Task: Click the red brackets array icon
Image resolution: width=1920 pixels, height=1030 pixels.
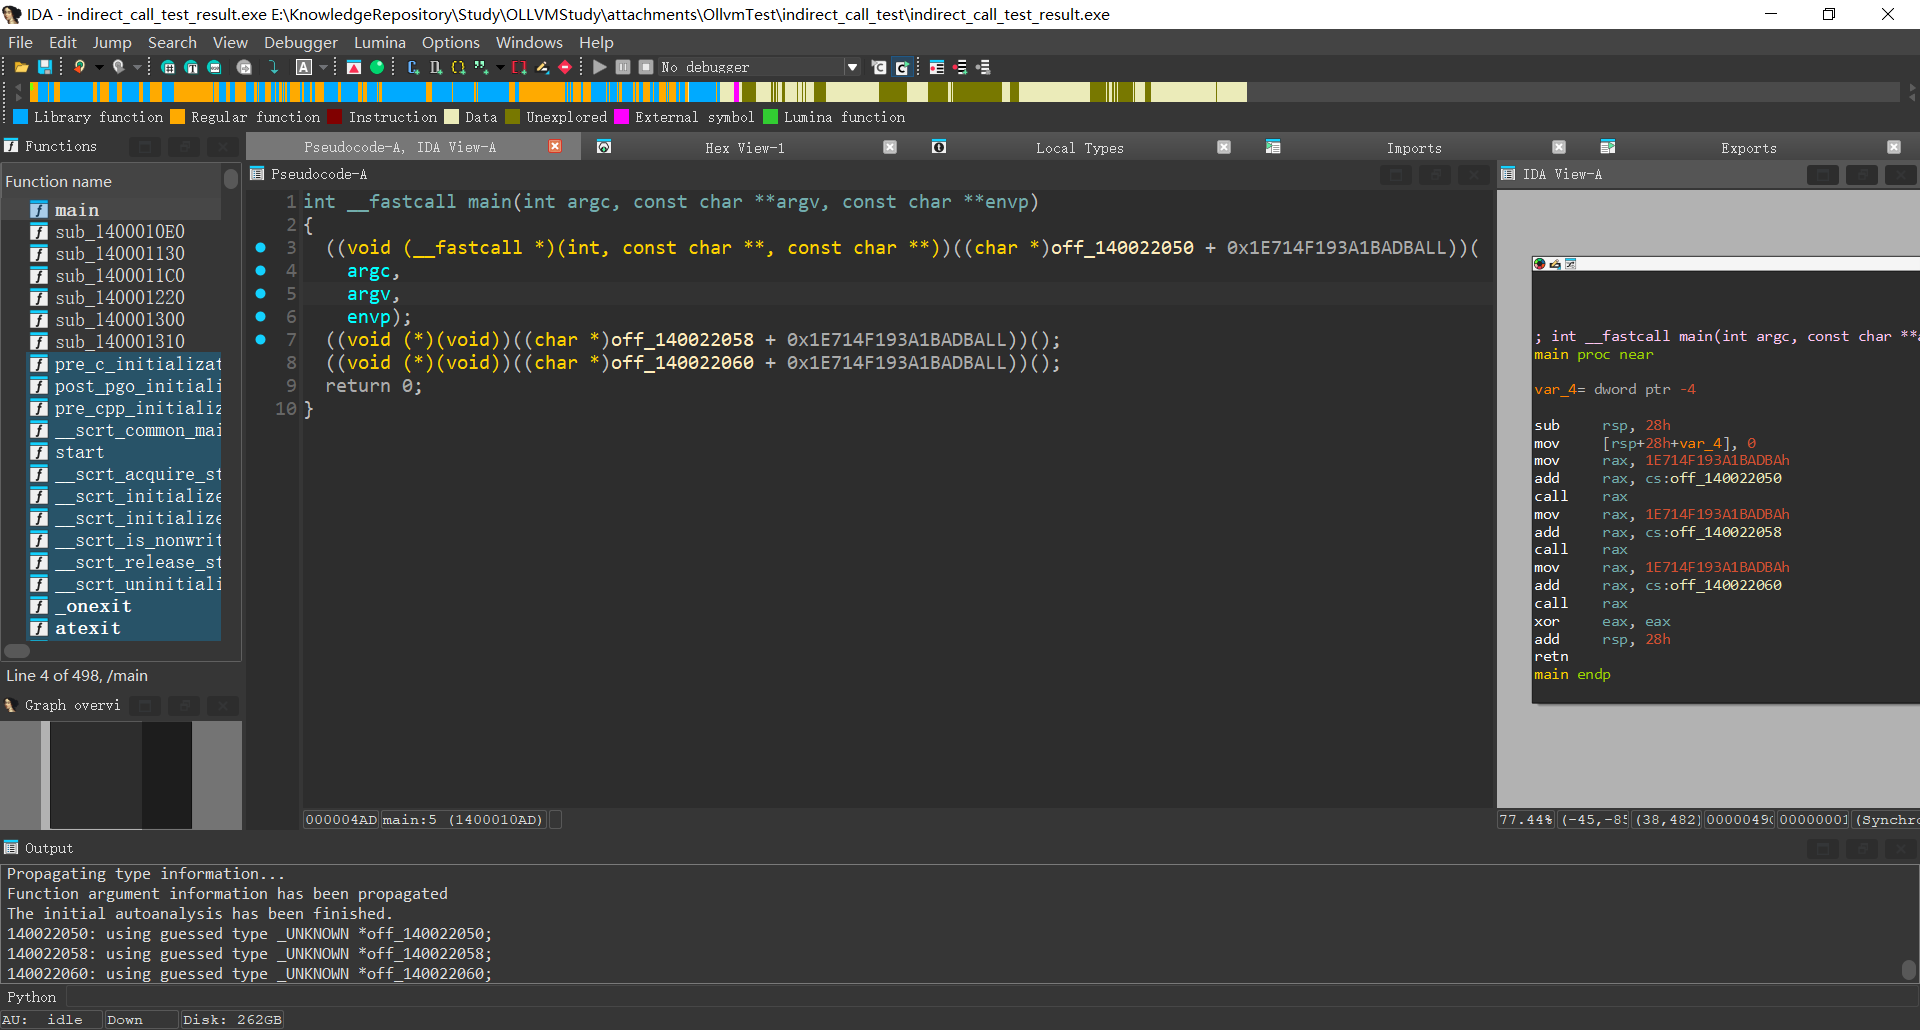Action: (519, 67)
